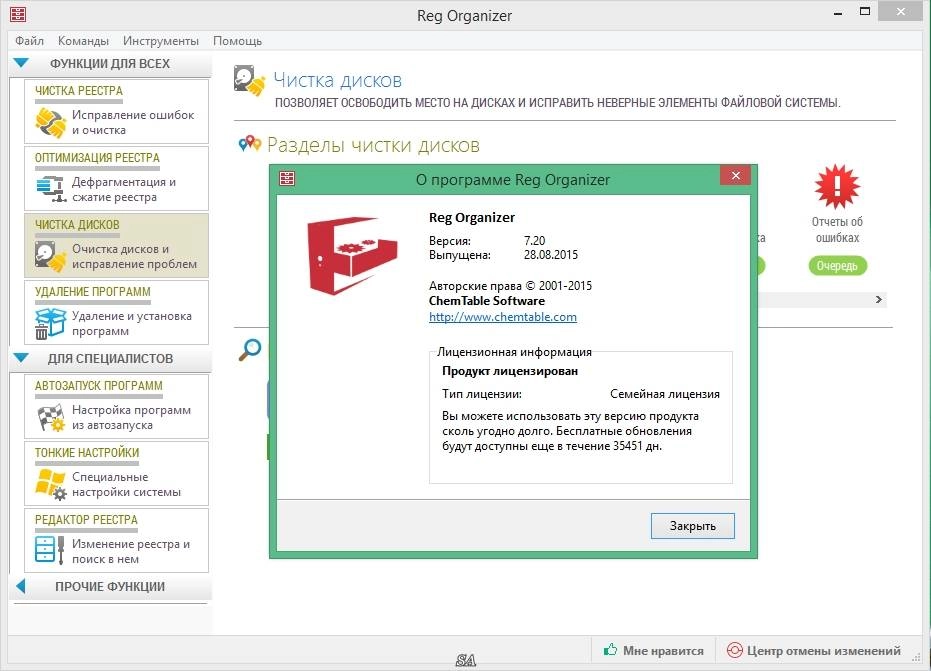Open the chemtable.com website link
Viewport: 931px width, 671px height.
(503, 317)
